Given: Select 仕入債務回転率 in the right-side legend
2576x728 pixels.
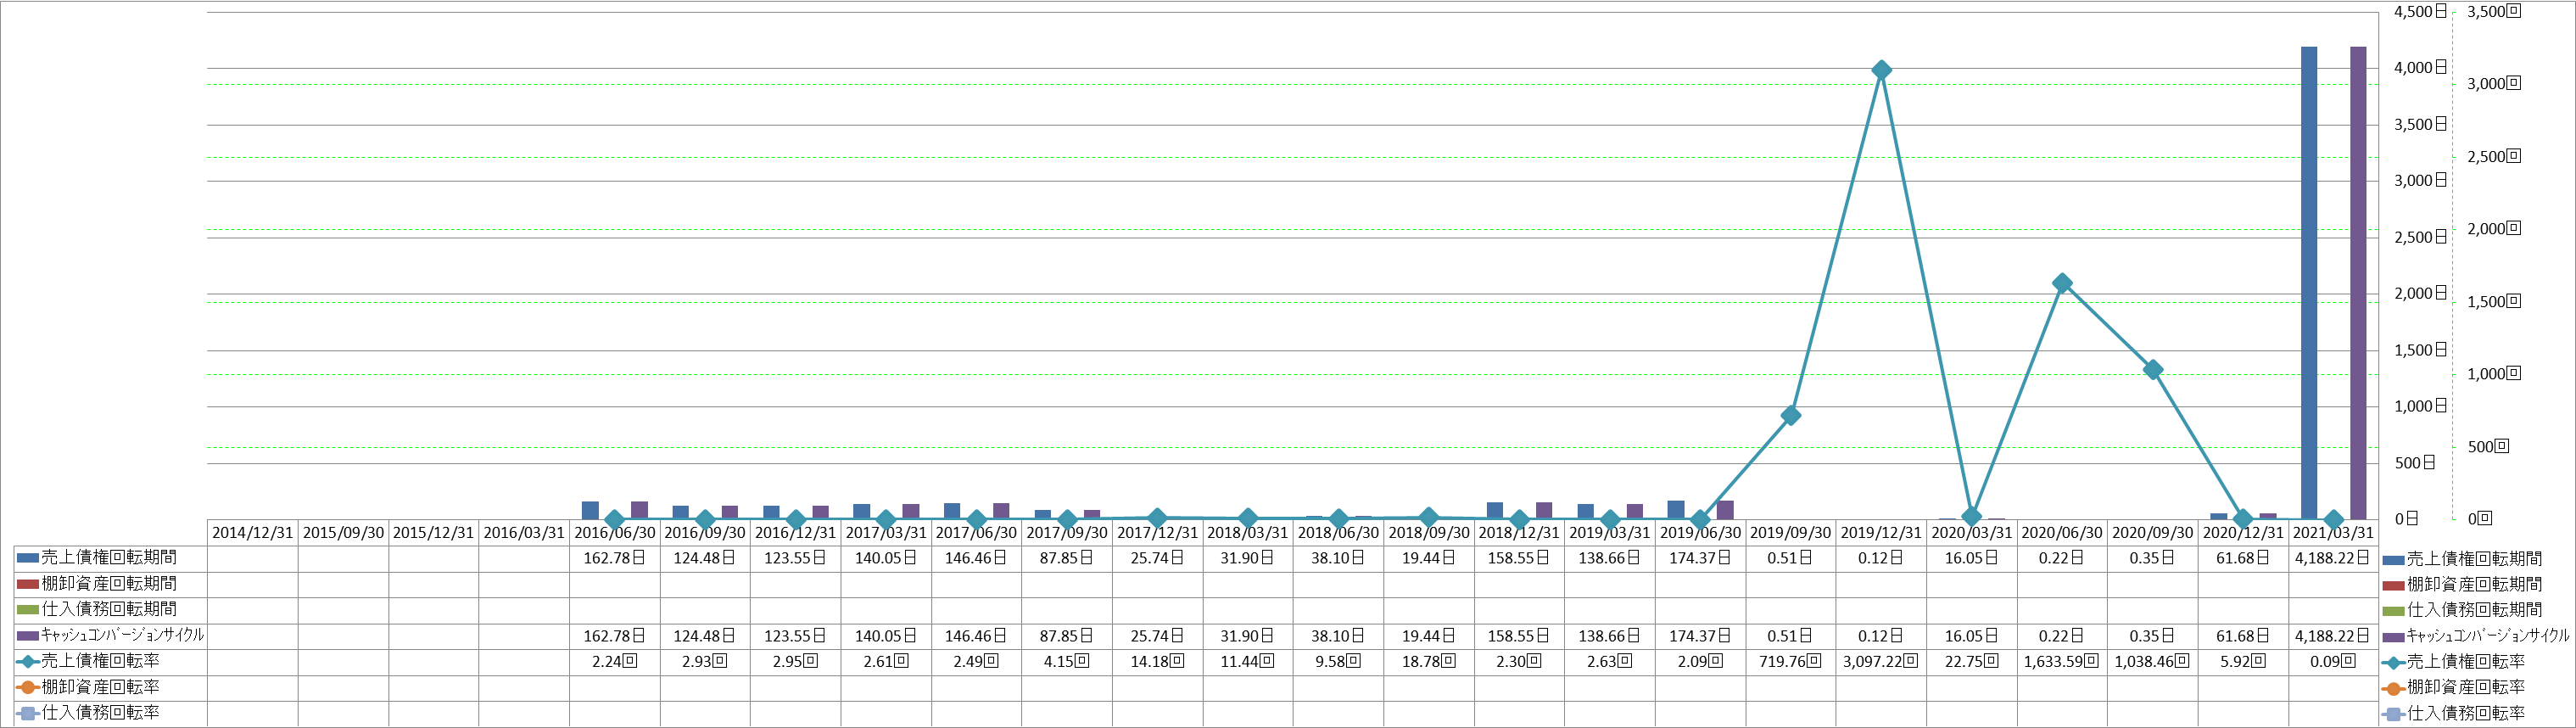Looking at the screenshot, I should 2454,714.
